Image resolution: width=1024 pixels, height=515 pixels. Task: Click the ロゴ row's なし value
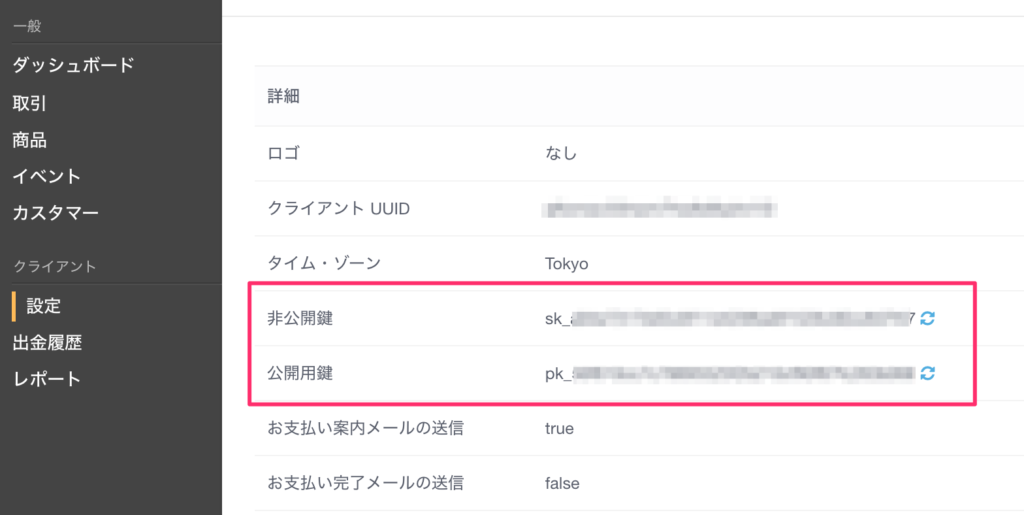pos(561,154)
